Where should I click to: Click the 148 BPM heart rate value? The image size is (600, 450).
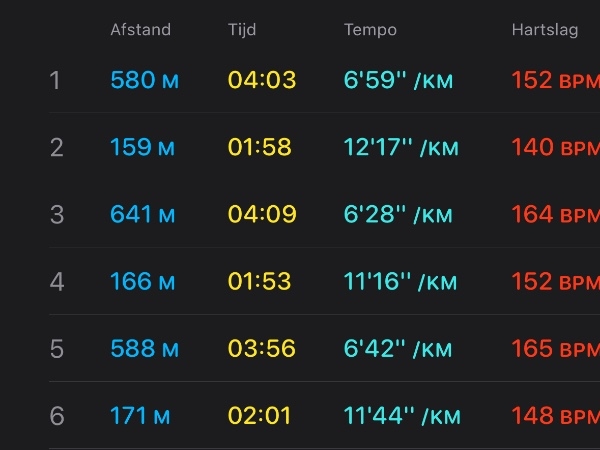pyautogui.click(x=556, y=416)
